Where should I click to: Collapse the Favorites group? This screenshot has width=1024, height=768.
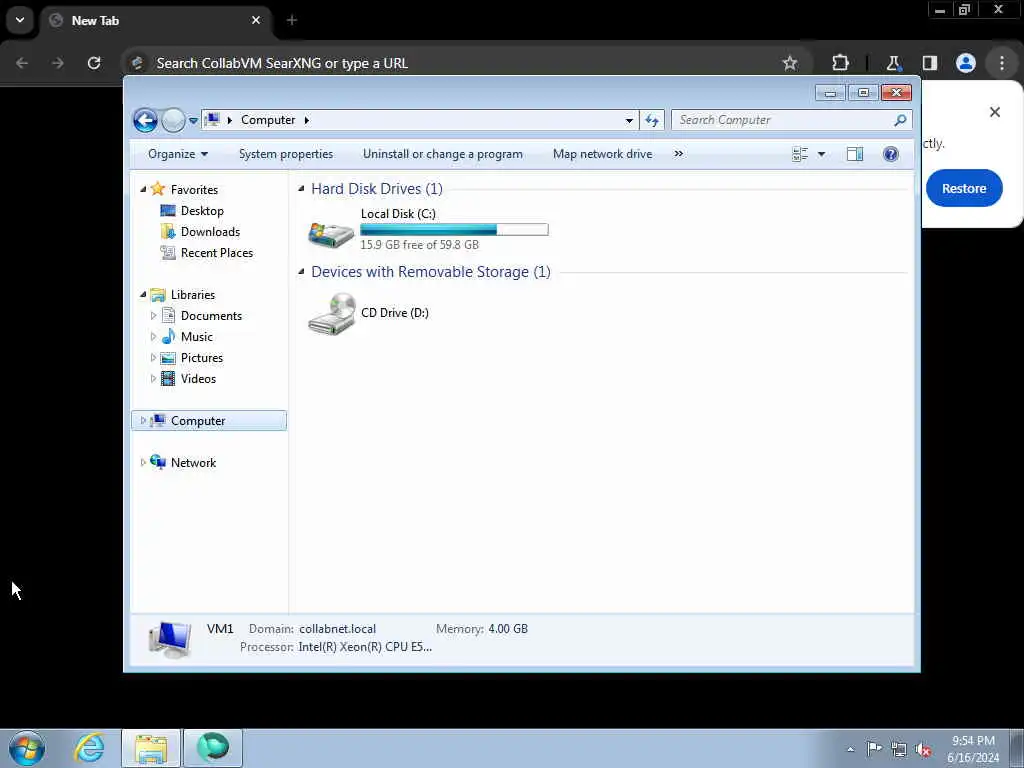144,189
